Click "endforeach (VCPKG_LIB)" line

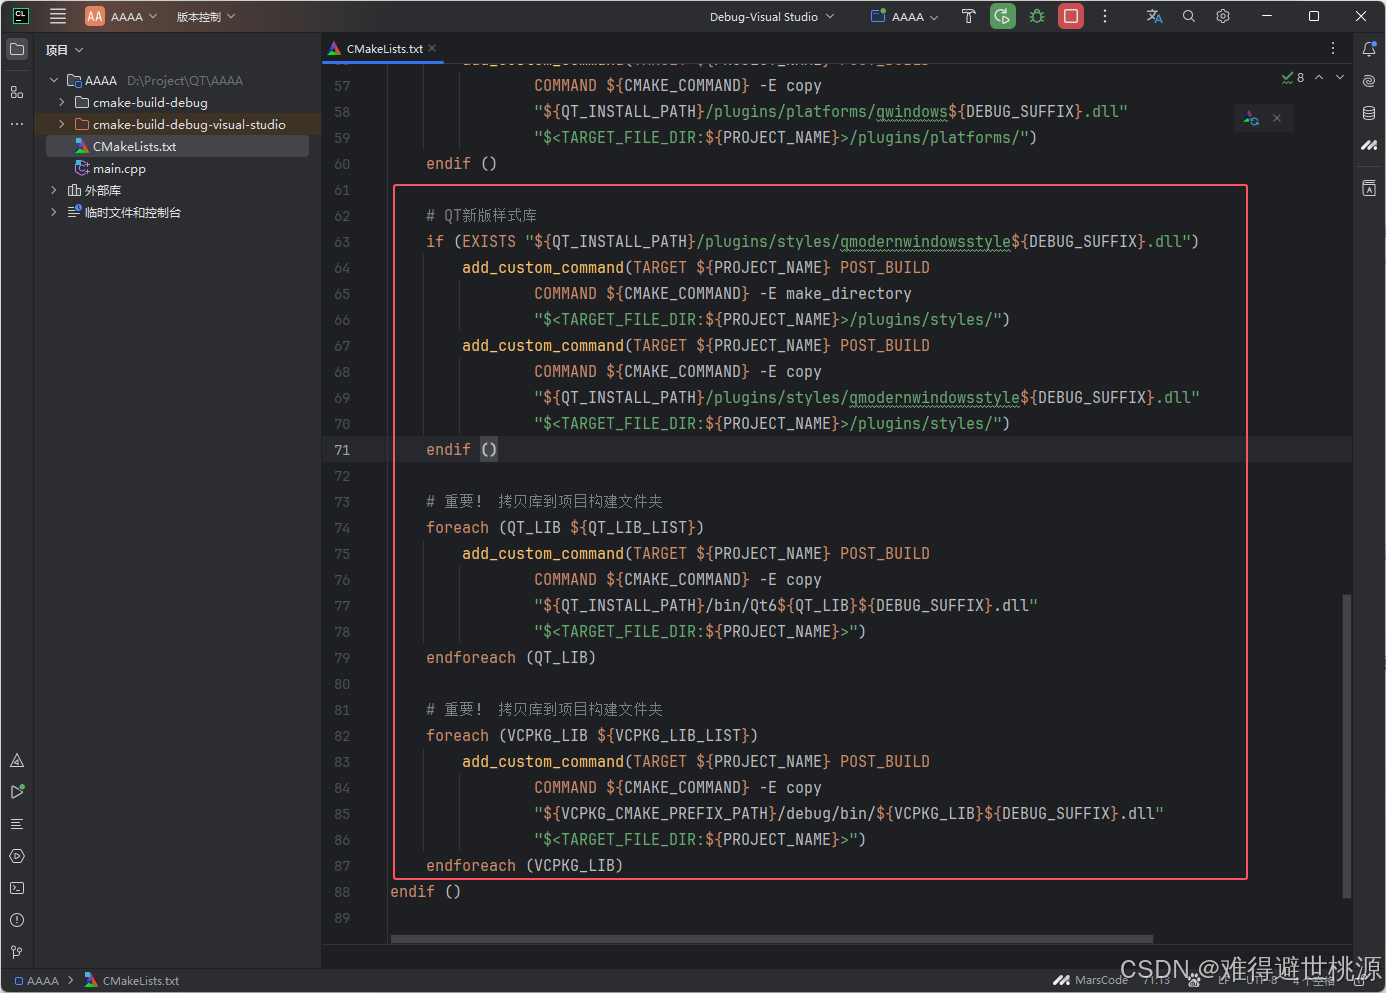[524, 866]
